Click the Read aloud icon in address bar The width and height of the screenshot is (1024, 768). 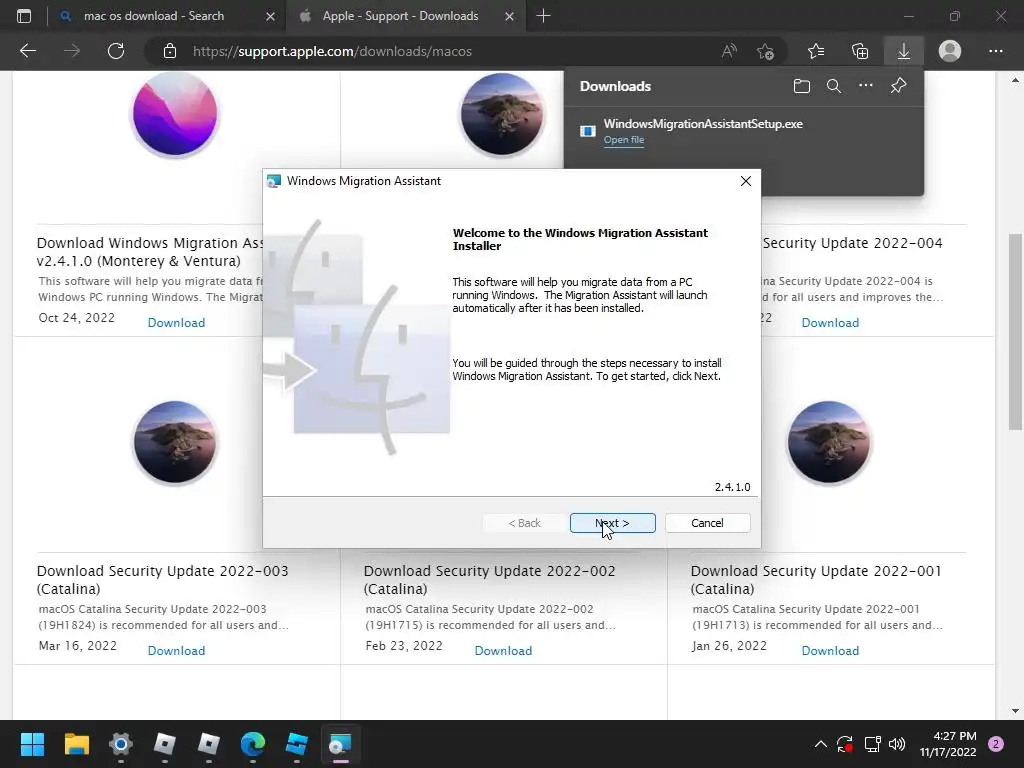729,51
